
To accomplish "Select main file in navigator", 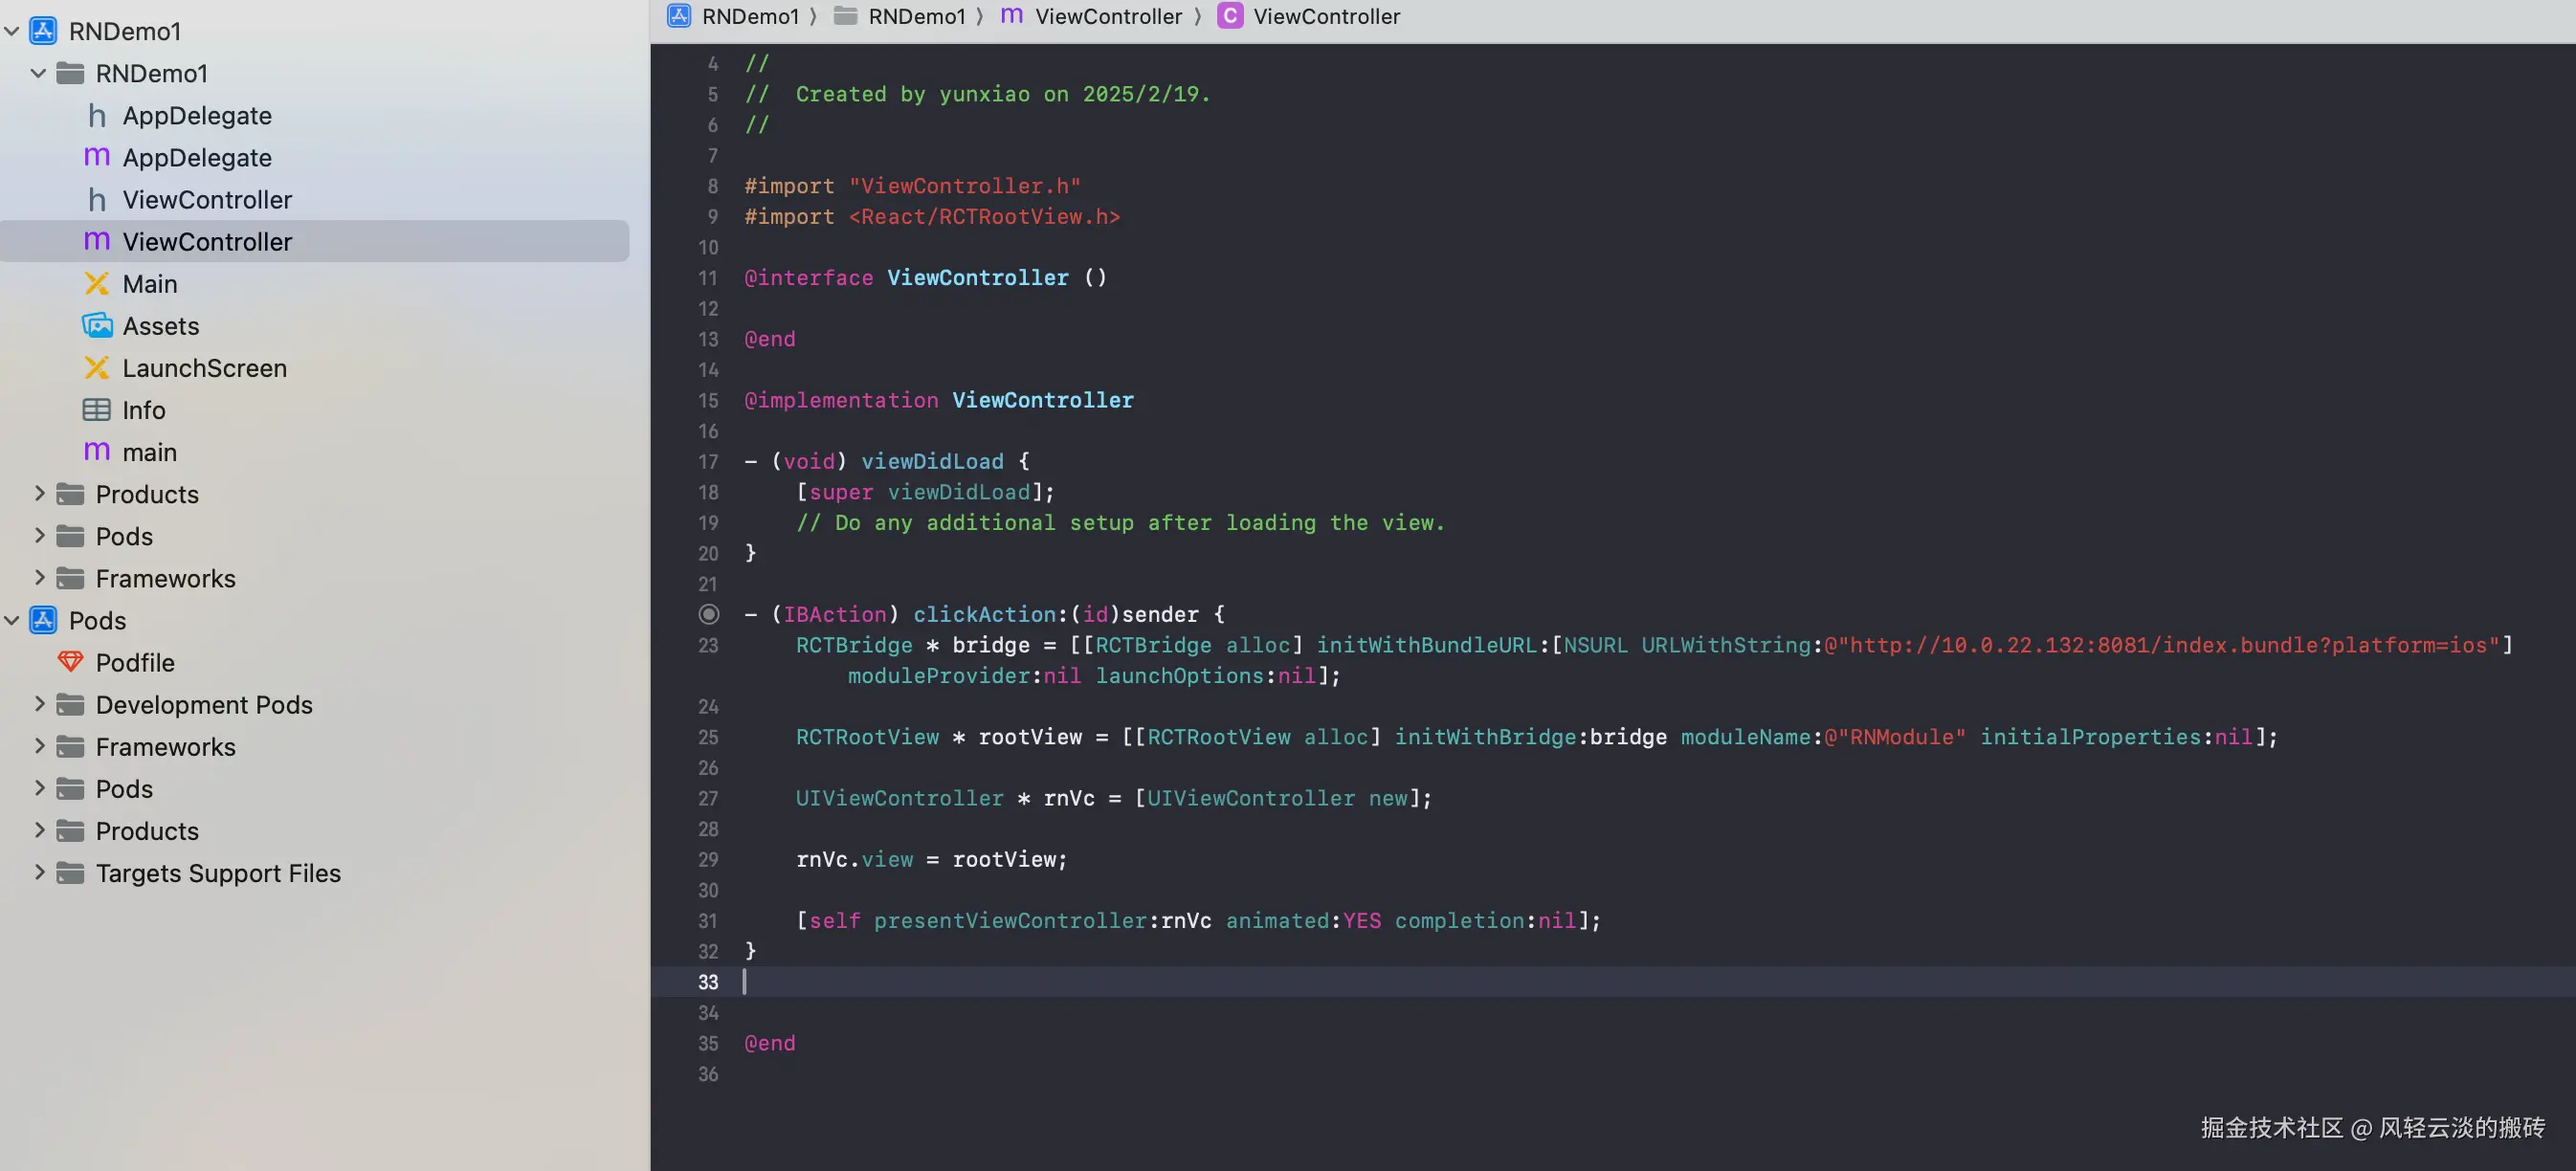I will (149, 452).
